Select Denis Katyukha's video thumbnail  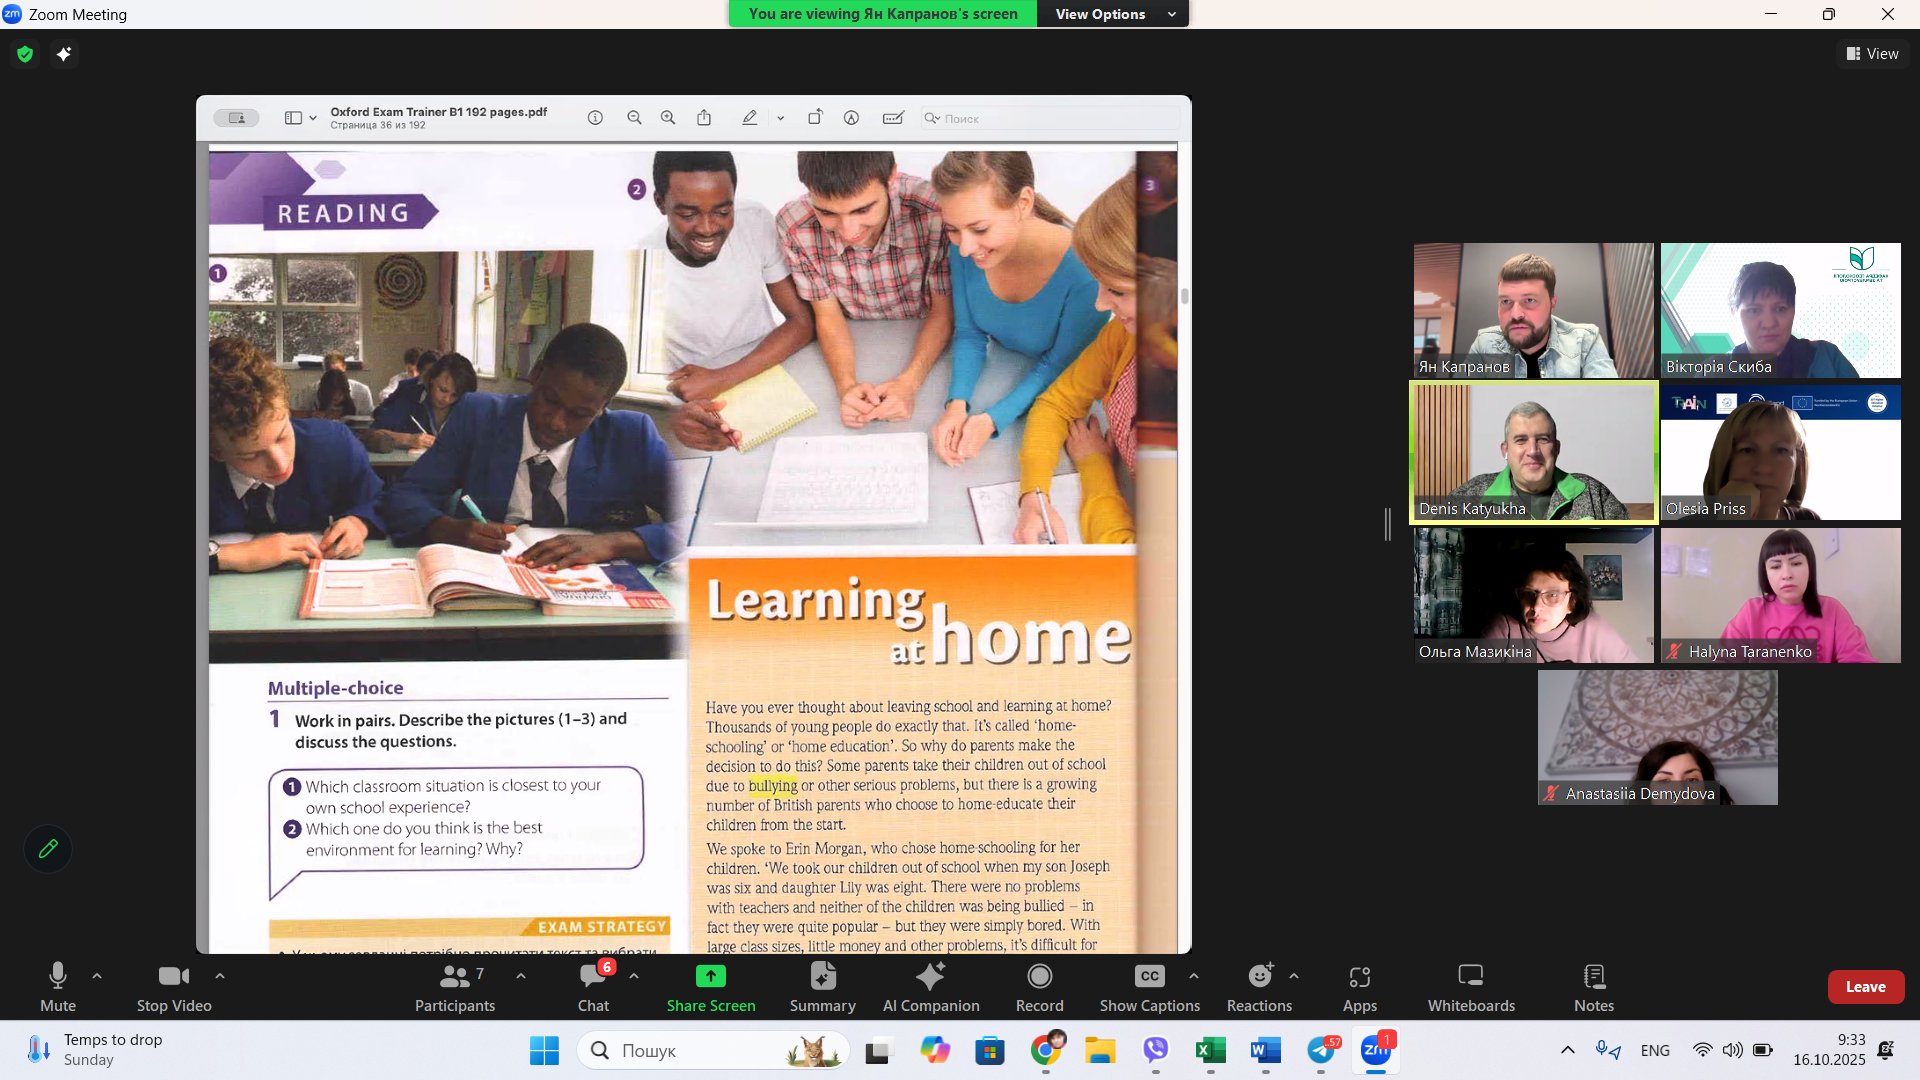[1533, 452]
